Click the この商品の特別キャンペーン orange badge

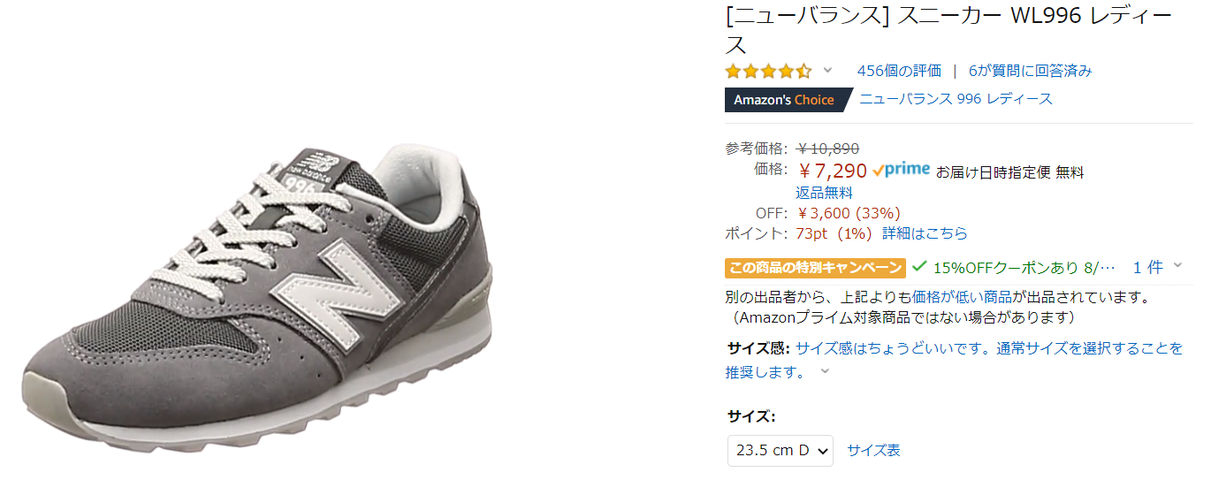[x=815, y=267]
